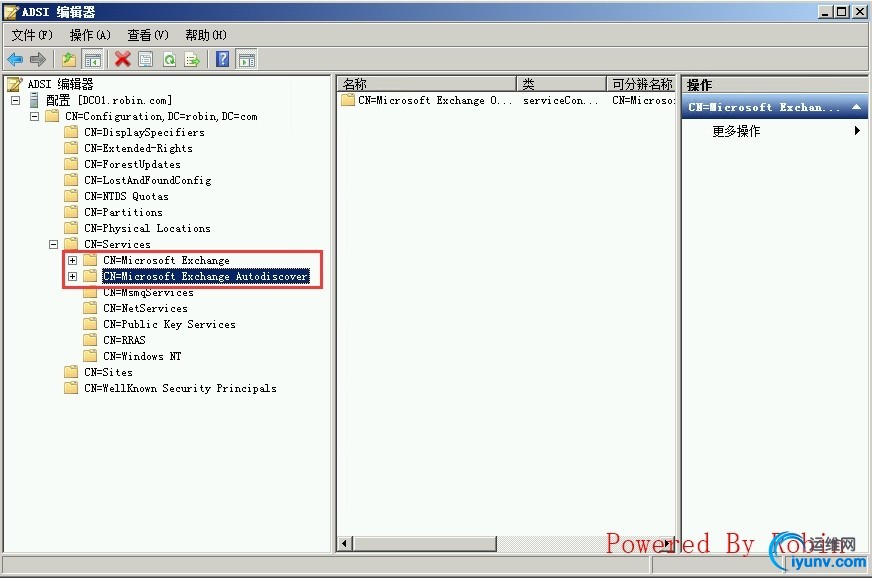The image size is (872, 578).
Task: Select CN=Microsoft Exchange O... list row
Action: coord(435,100)
